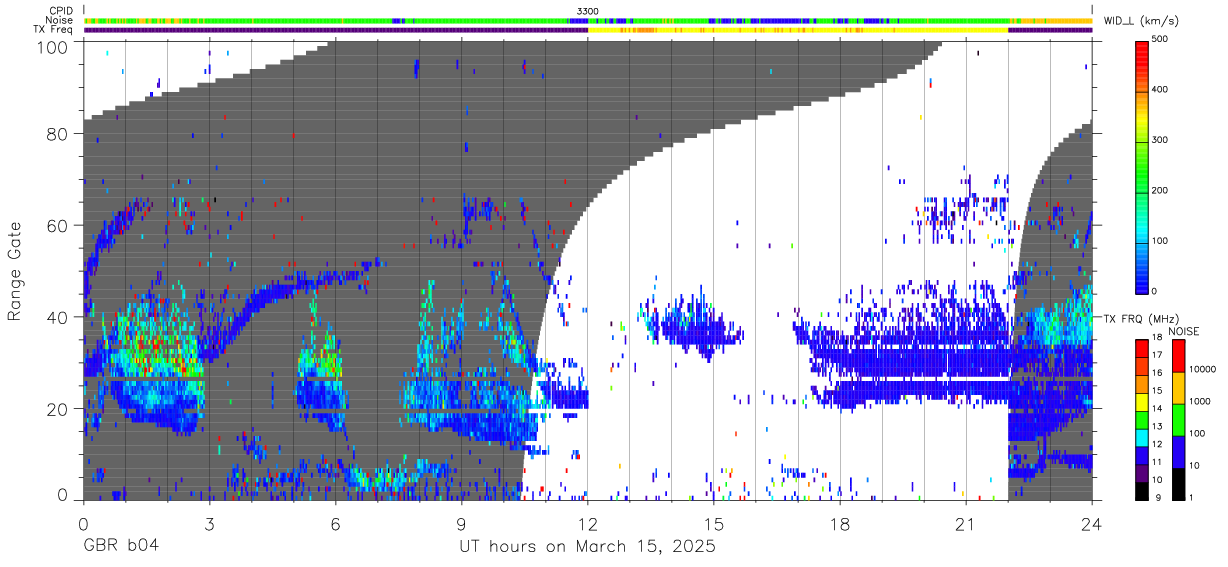Click the Noise row label
This screenshot has height=567, width=1228.
(59, 20)
